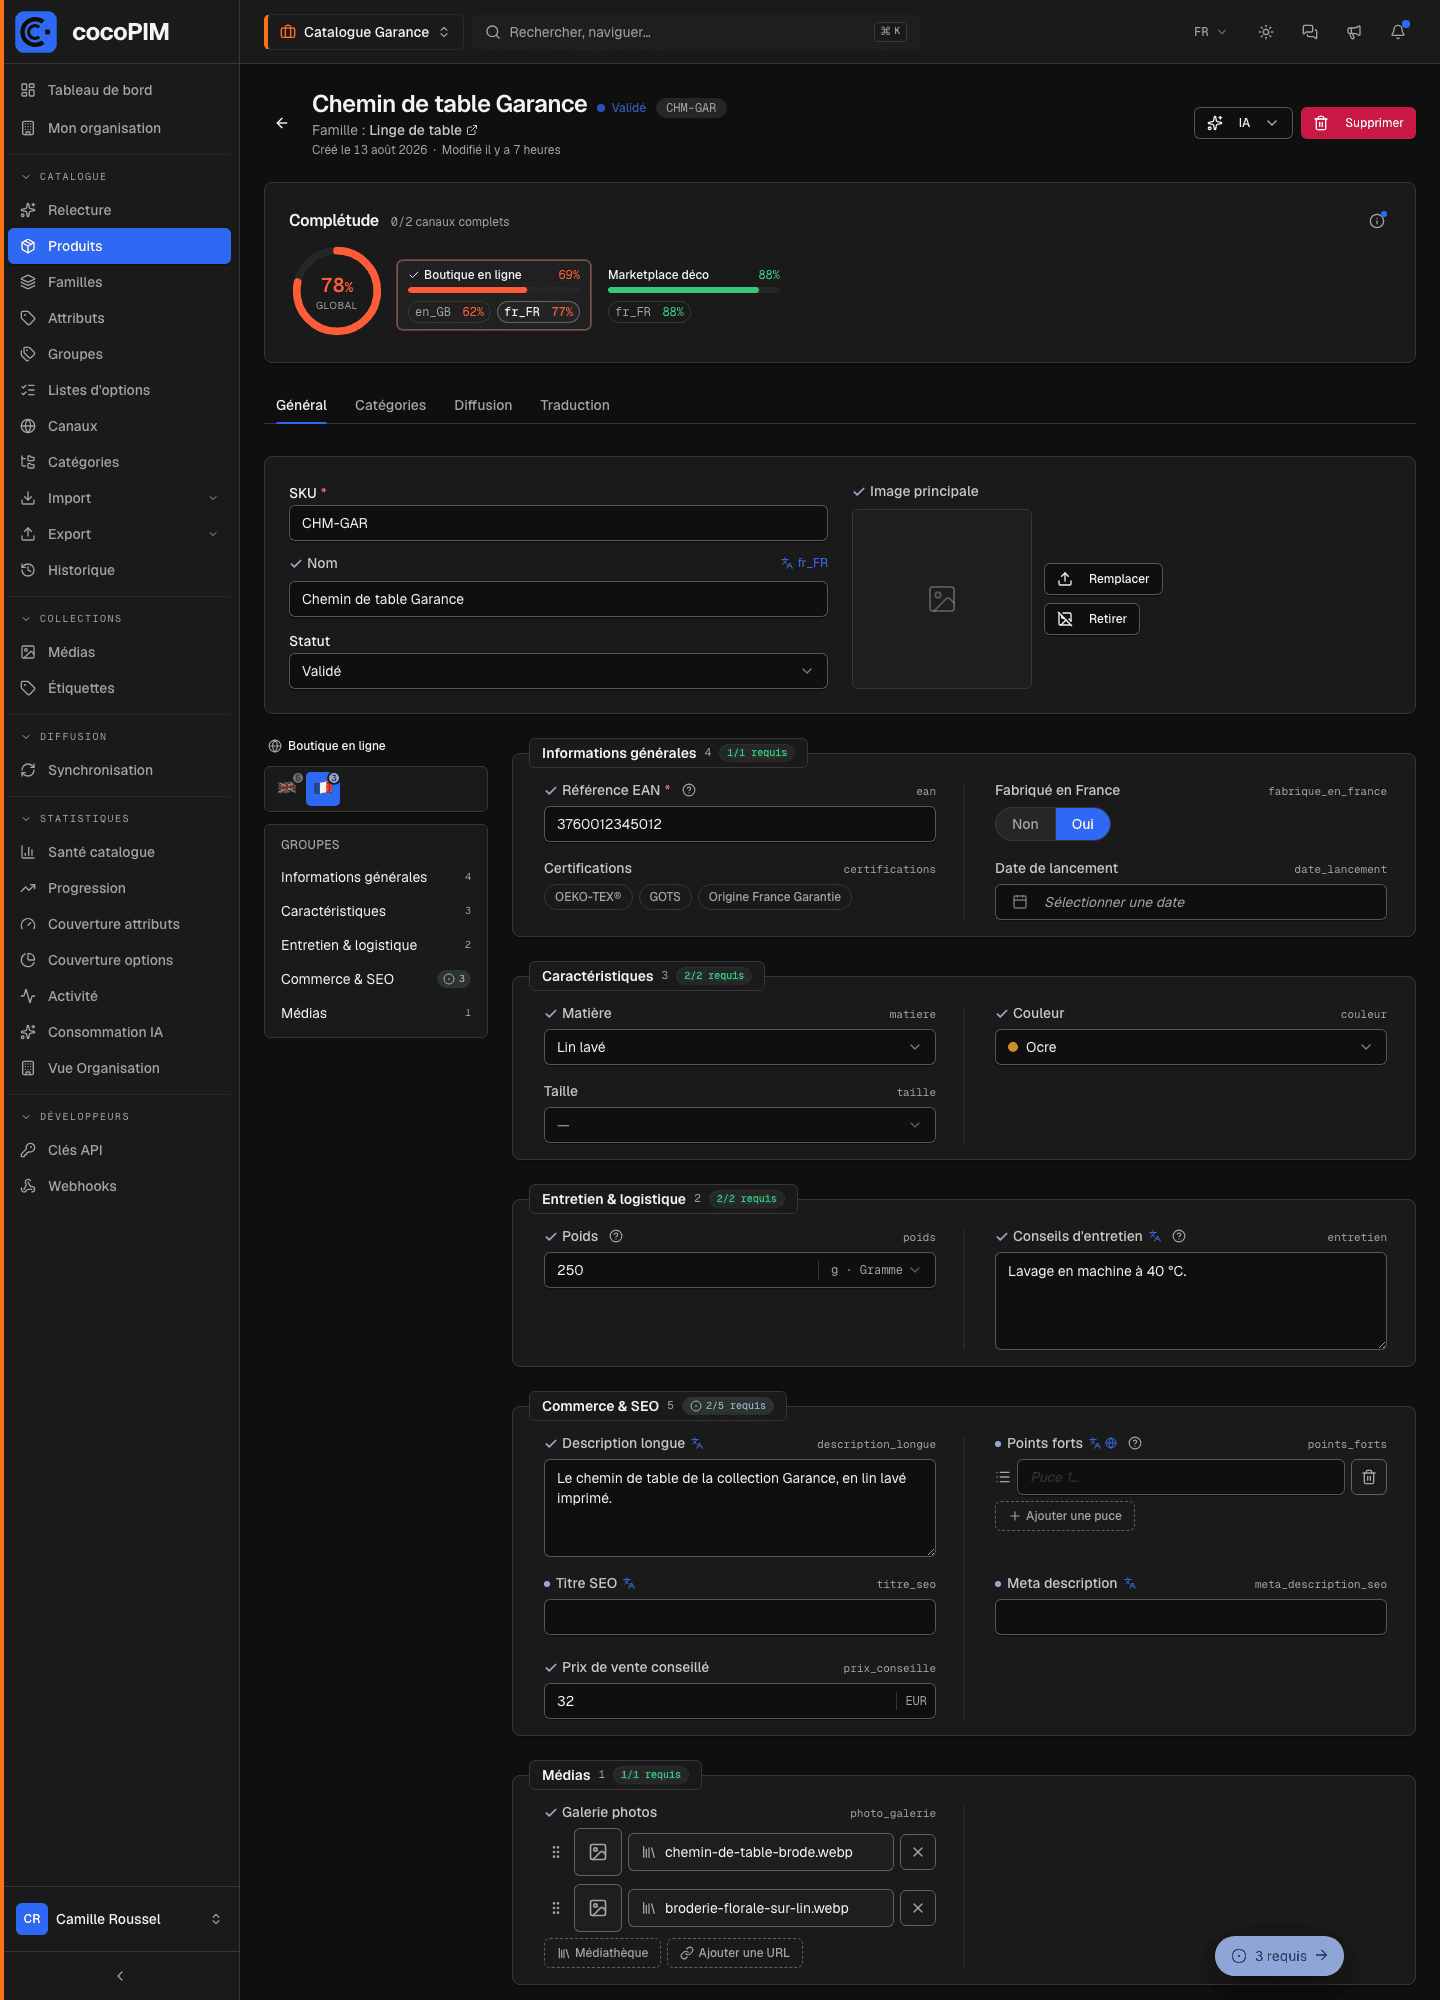Show help for Poids field
This screenshot has width=1440, height=2000.
[616, 1236]
